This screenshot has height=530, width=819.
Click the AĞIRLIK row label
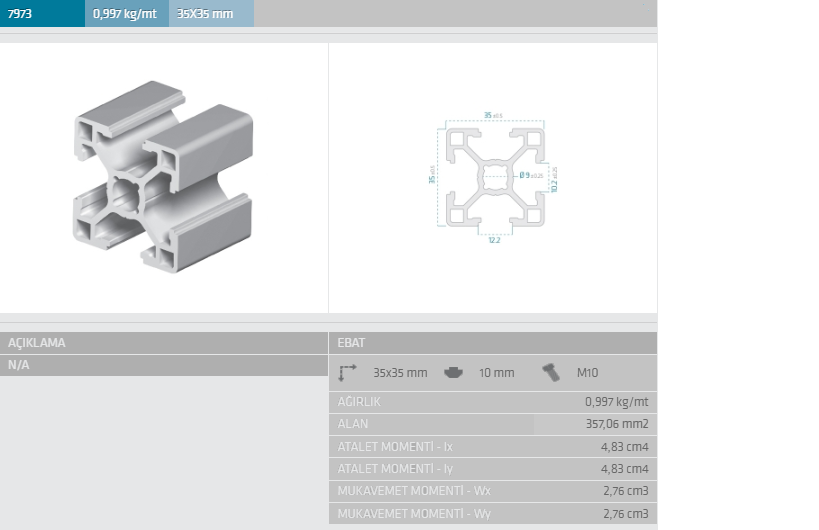359,402
